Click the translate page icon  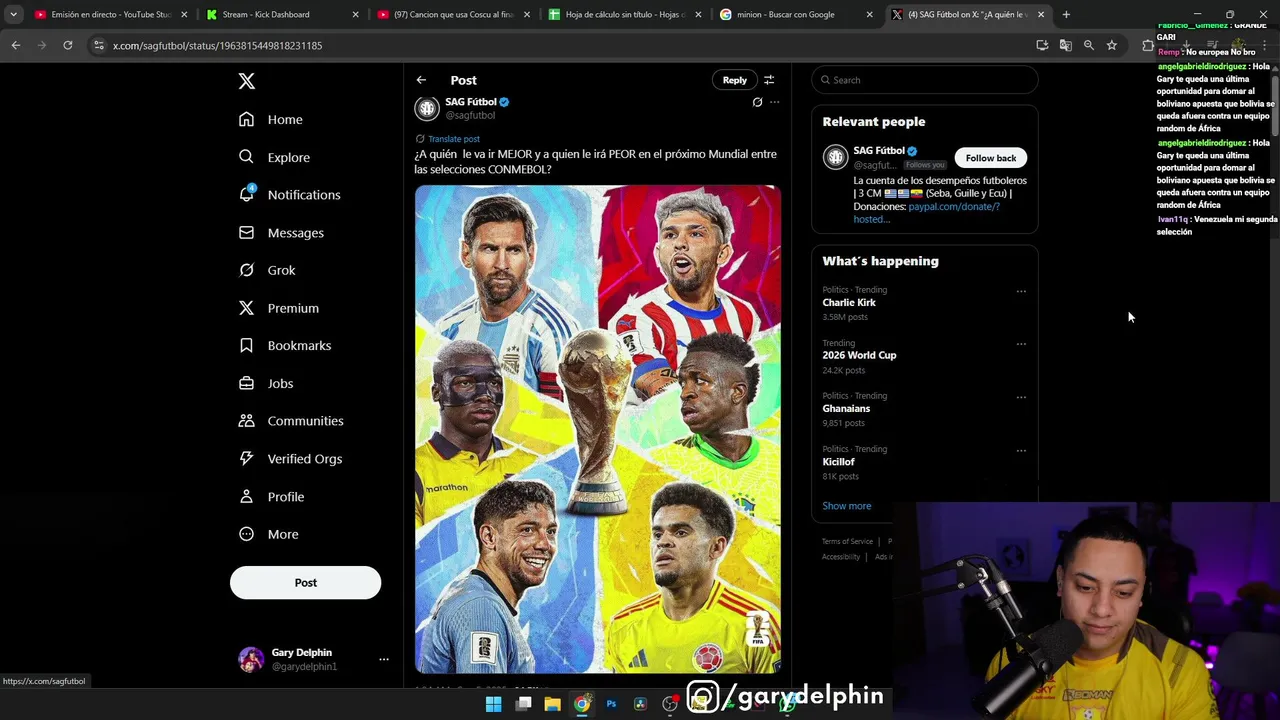click(x=1065, y=45)
